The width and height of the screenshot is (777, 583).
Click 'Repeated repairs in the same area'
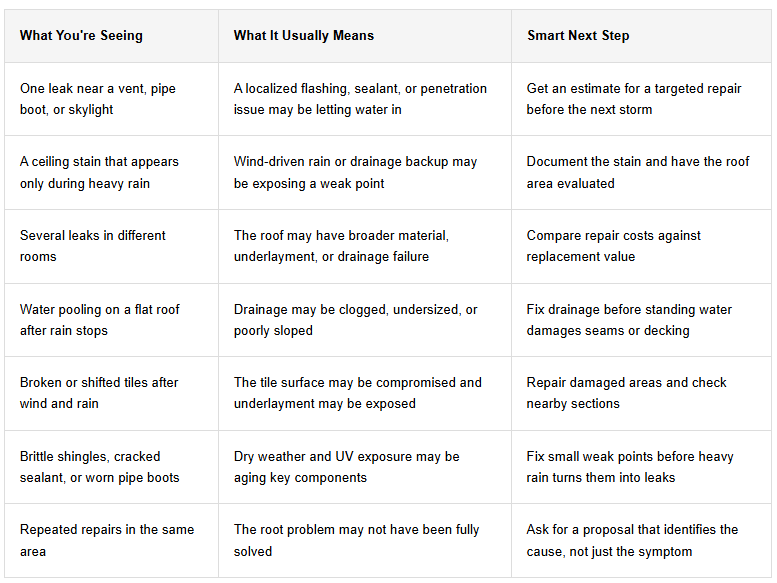pos(111,540)
